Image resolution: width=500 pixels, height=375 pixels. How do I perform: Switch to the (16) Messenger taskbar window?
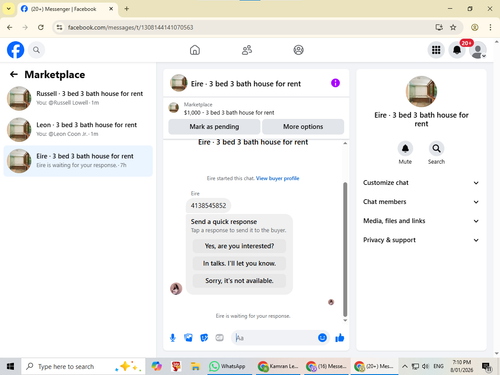point(326,366)
